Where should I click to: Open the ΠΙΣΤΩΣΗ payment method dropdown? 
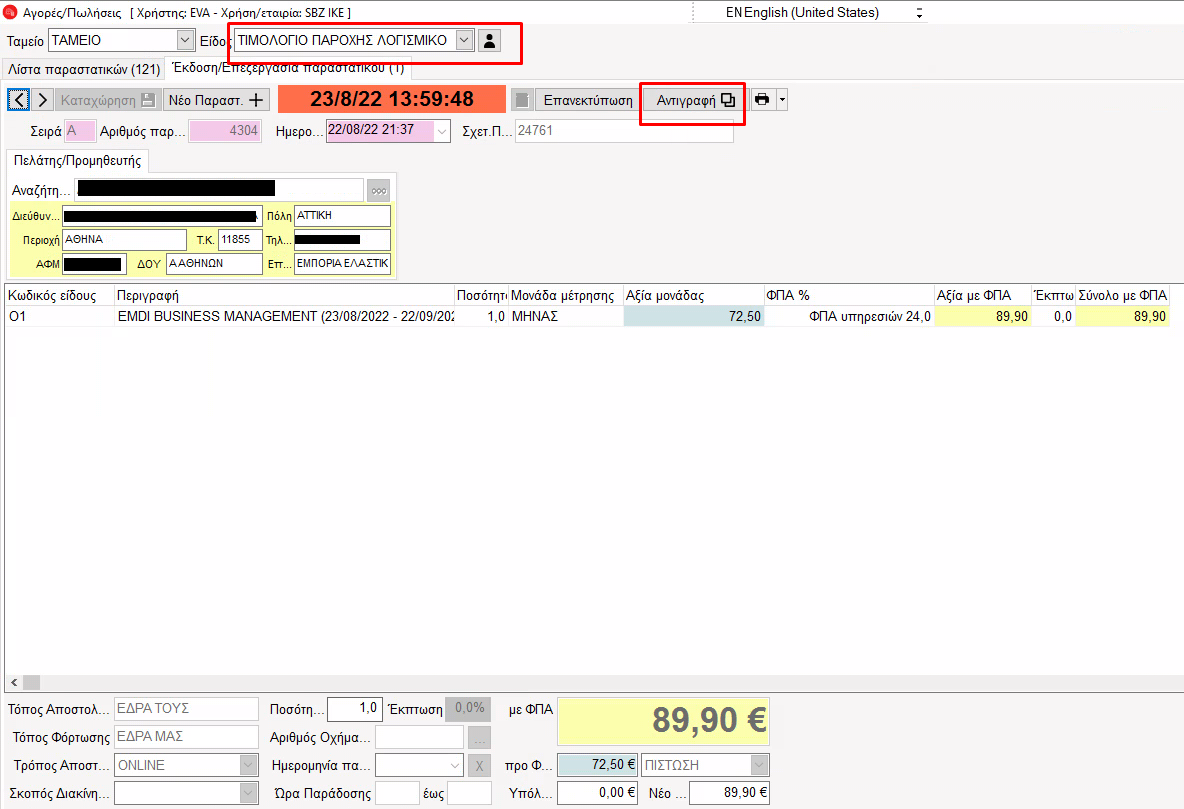760,765
